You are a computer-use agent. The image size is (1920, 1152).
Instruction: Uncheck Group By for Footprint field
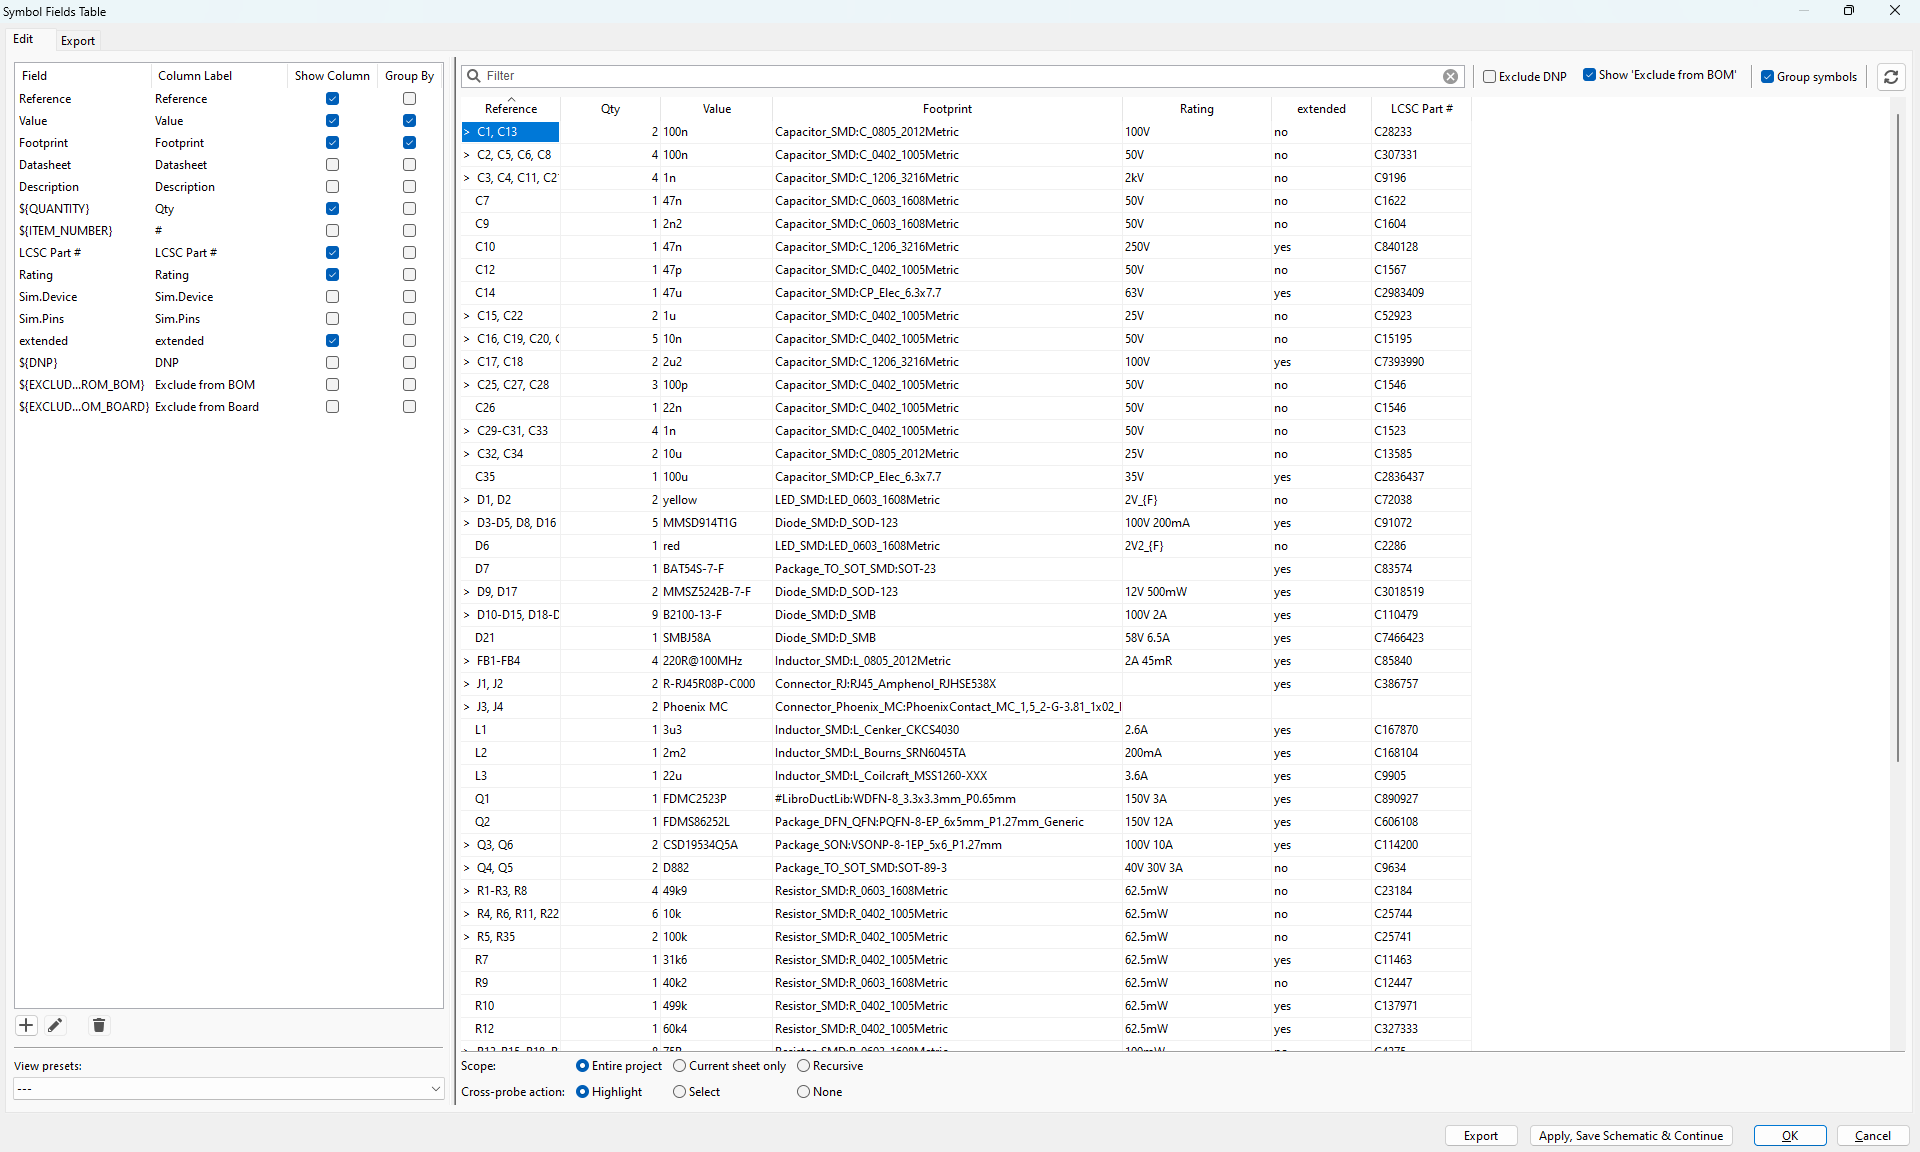(x=409, y=143)
